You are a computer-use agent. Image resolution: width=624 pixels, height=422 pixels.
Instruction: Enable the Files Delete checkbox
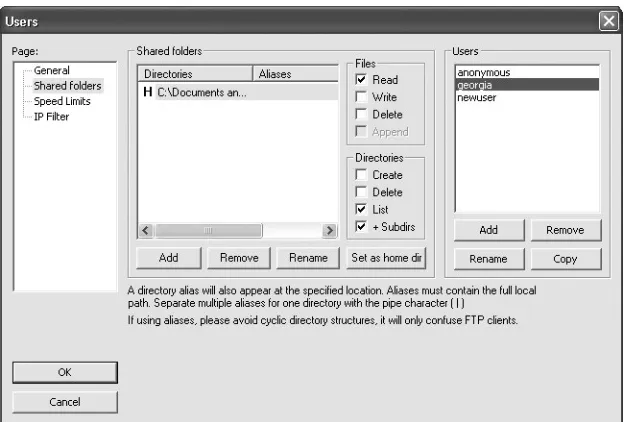pyautogui.click(x=361, y=114)
